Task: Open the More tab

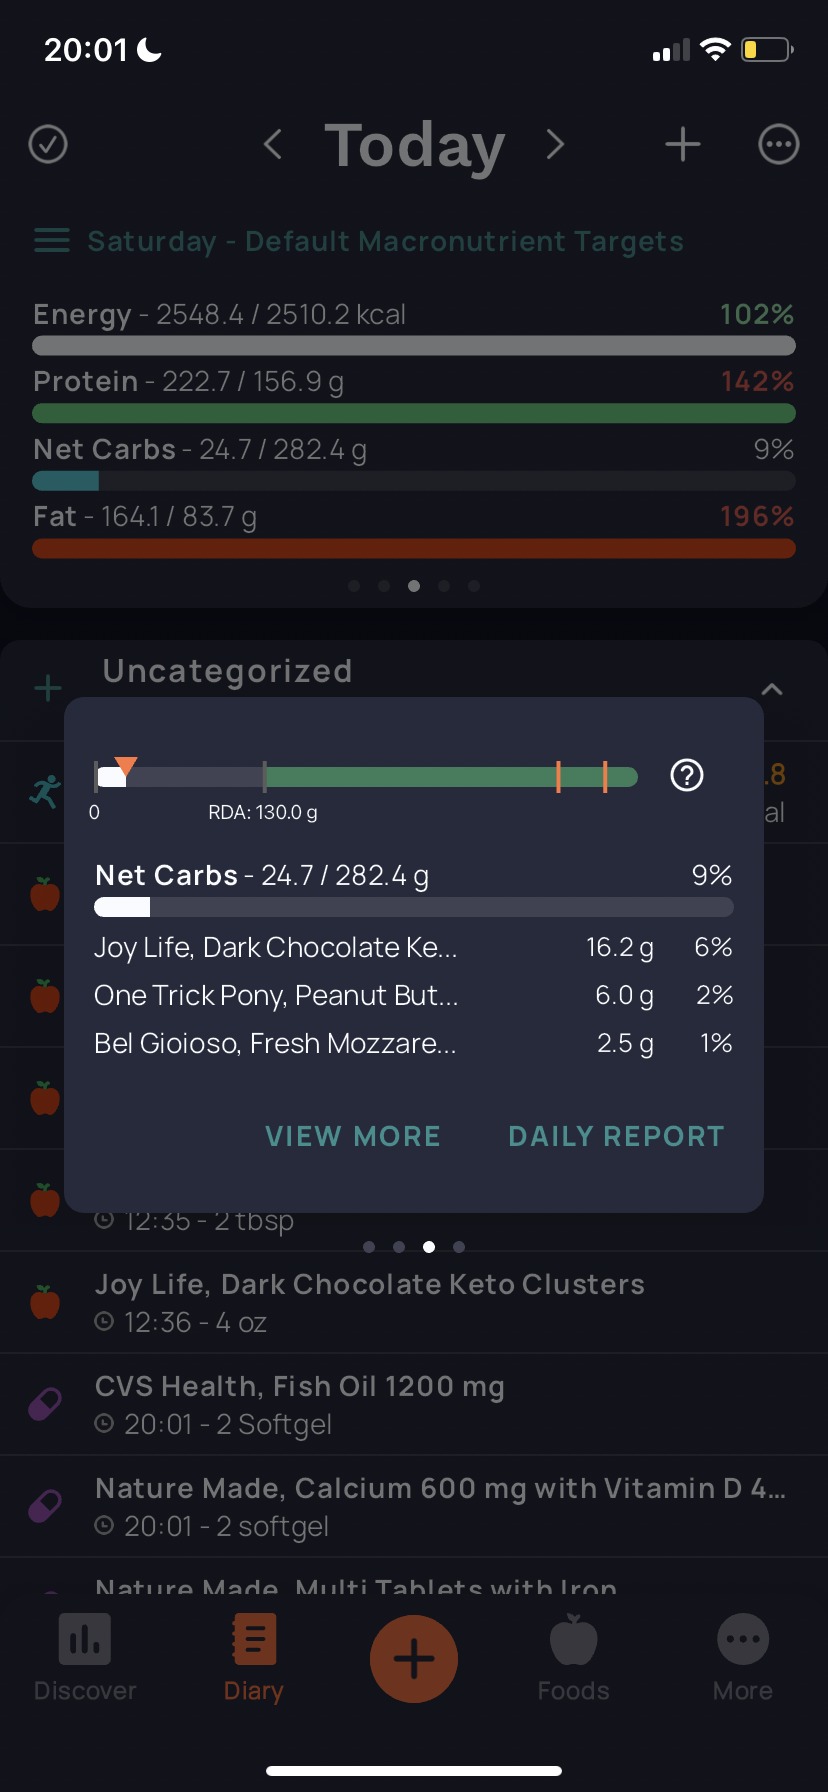Action: coord(743,1658)
